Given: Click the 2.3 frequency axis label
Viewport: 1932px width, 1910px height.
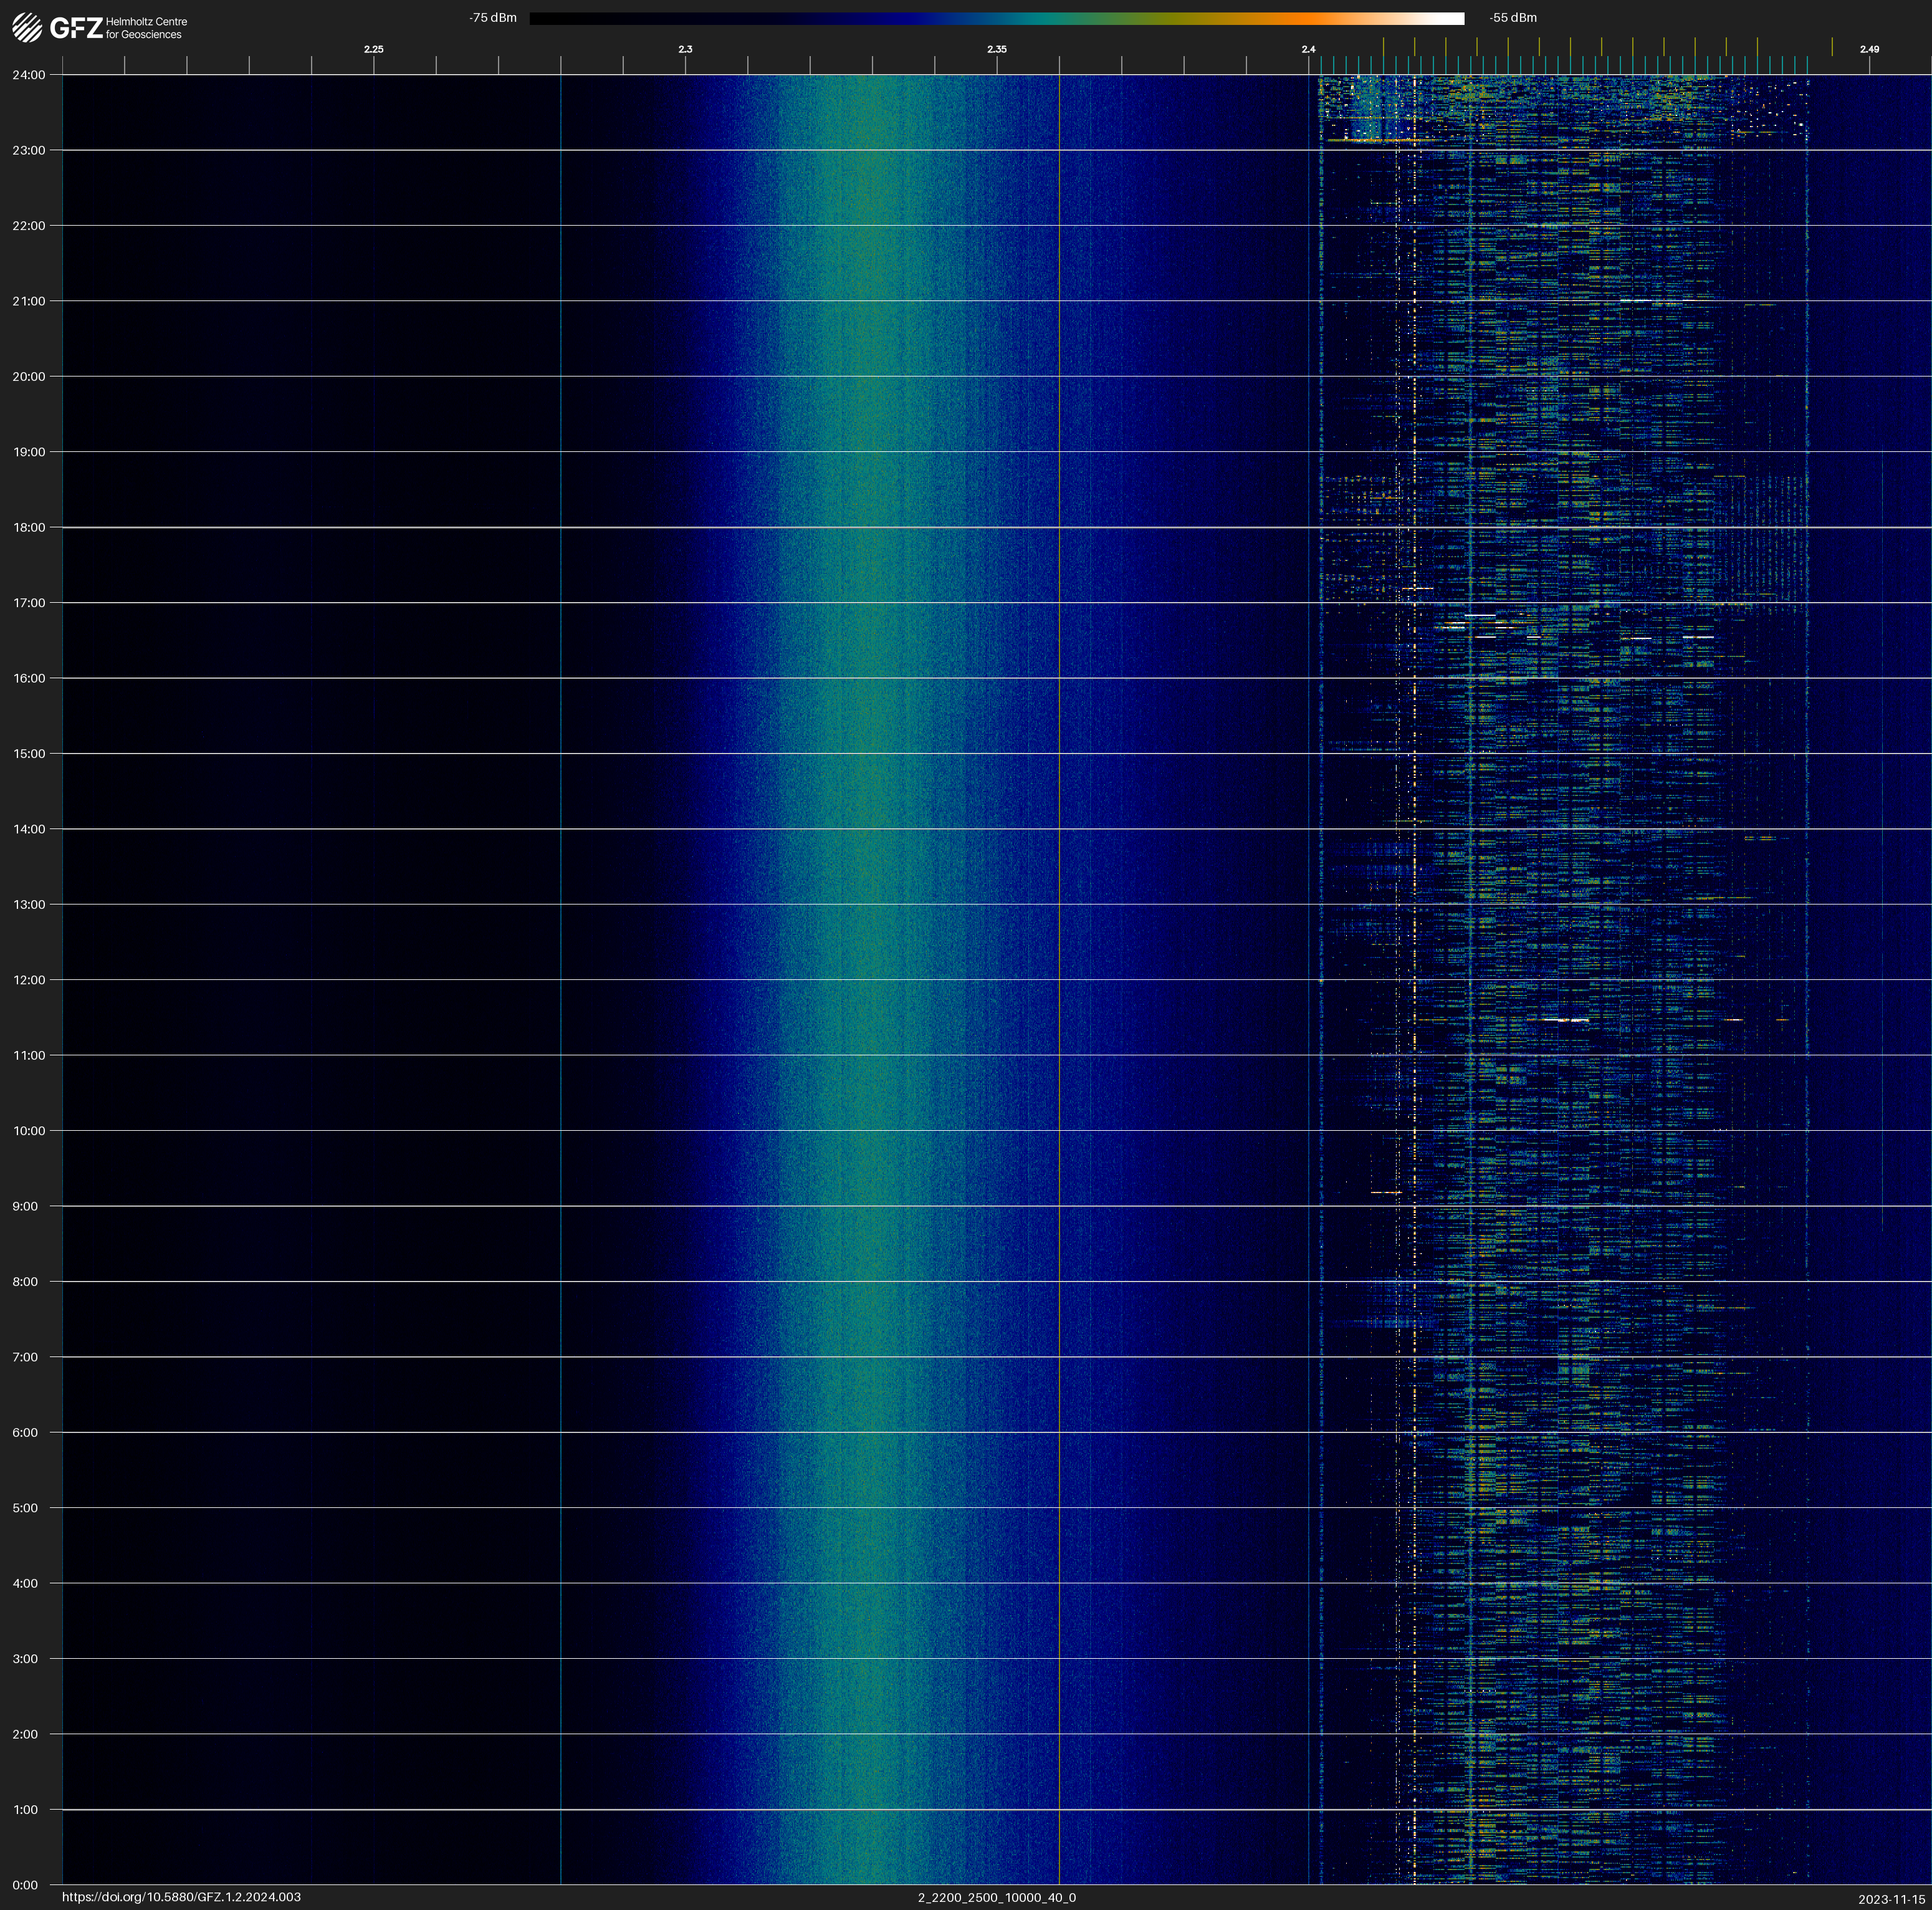Looking at the screenshot, I should coord(685,49).
